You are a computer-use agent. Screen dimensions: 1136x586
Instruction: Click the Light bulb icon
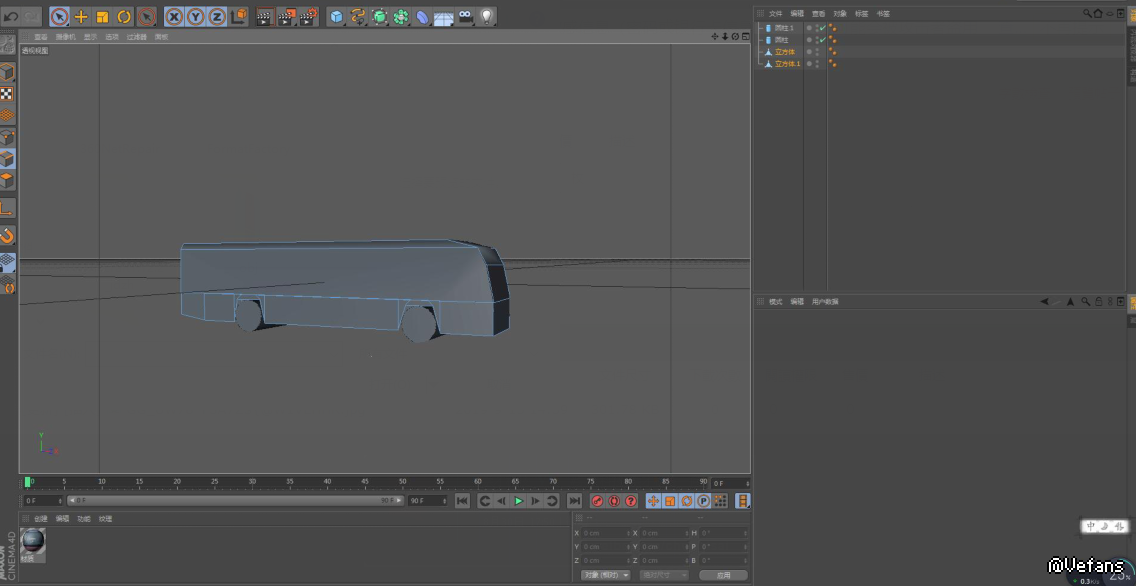pos(487,16)
